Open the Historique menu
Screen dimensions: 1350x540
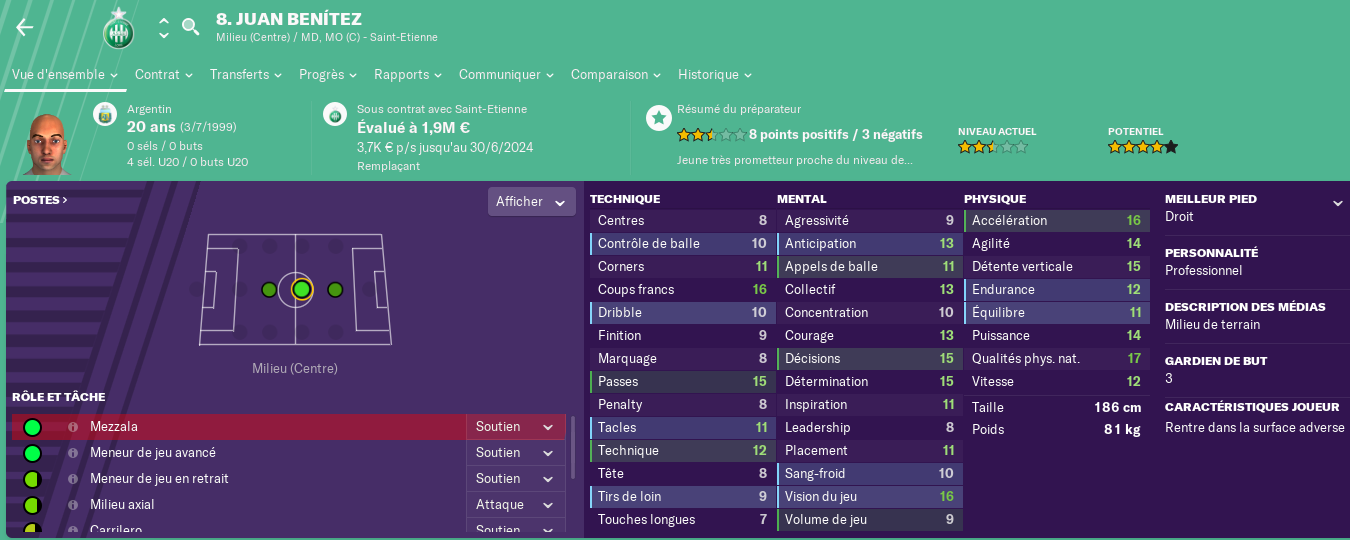coord(715,75)
